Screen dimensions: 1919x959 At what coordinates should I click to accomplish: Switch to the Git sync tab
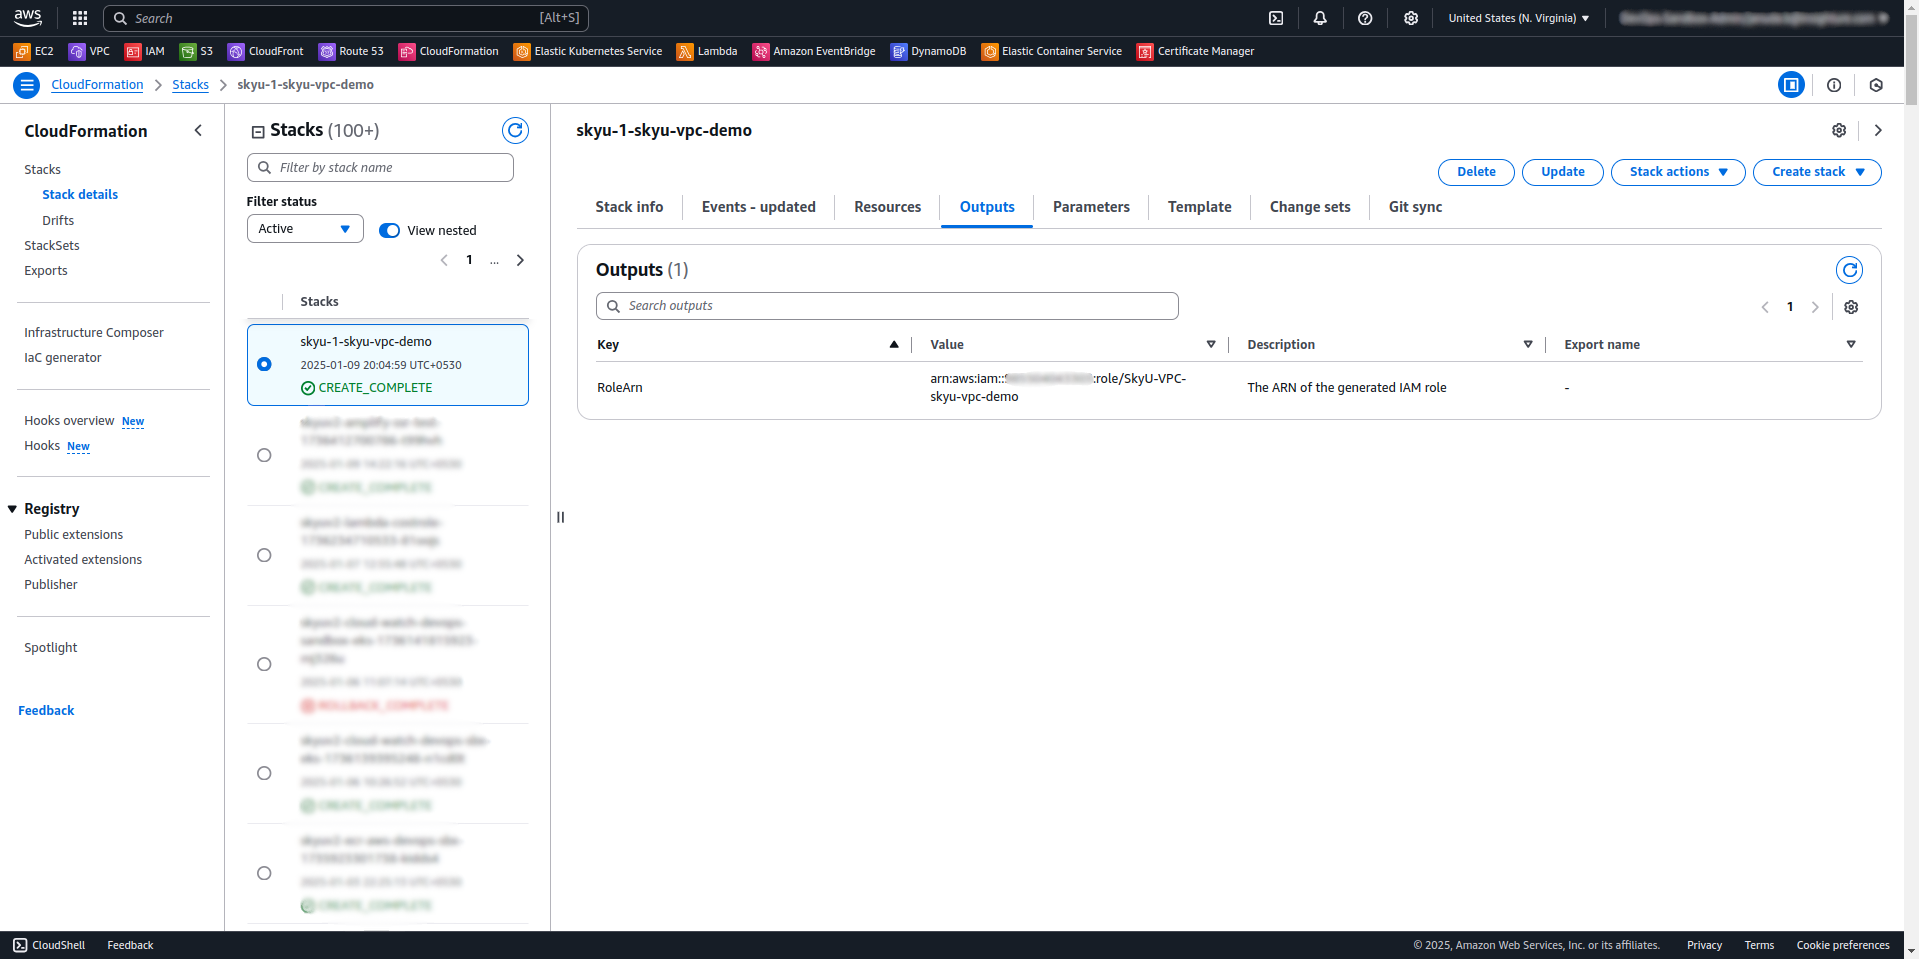[x=1416, y=207]
